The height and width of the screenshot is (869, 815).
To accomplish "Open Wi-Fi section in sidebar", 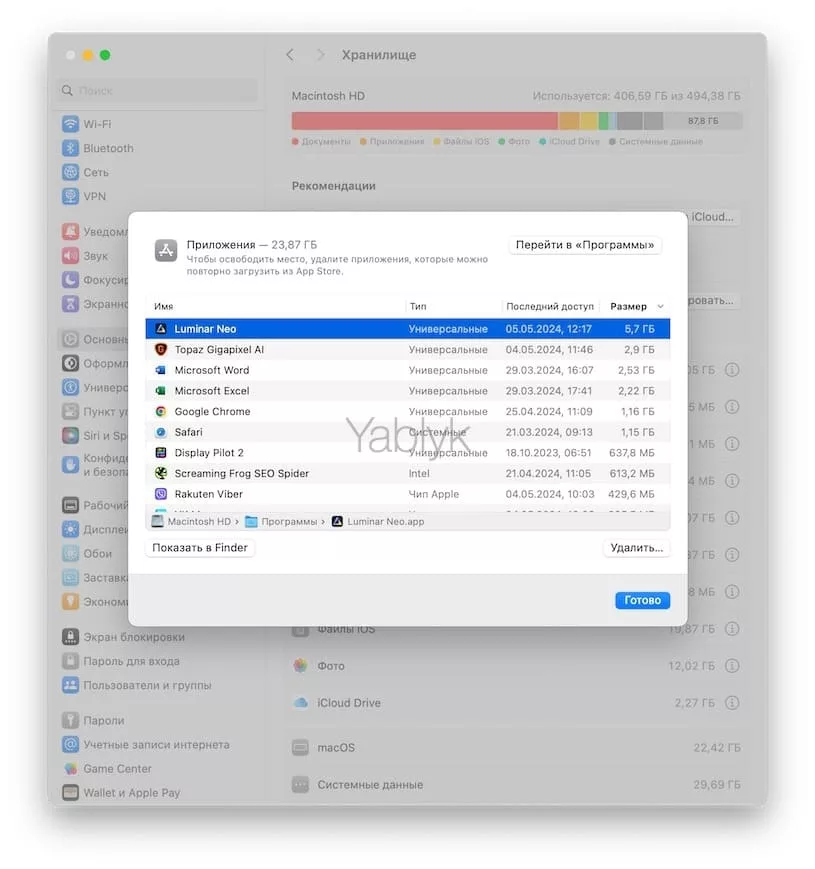I will (97, 124).
